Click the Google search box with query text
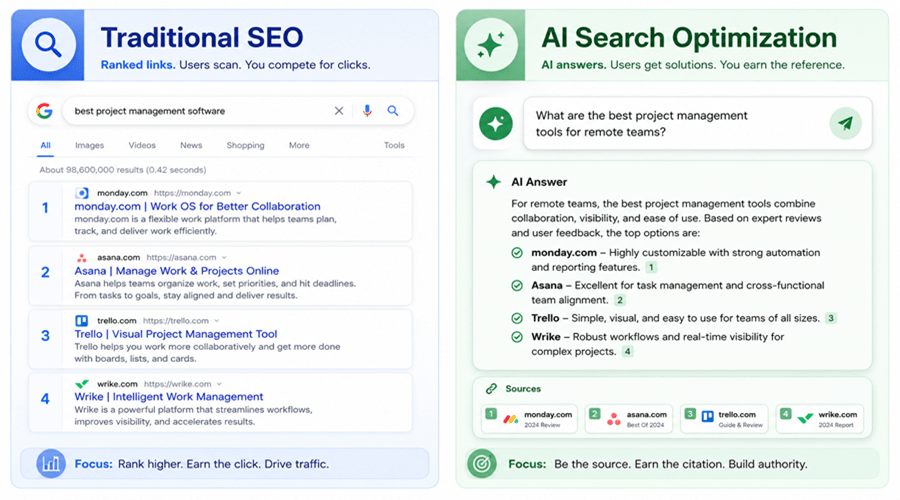 238,111
